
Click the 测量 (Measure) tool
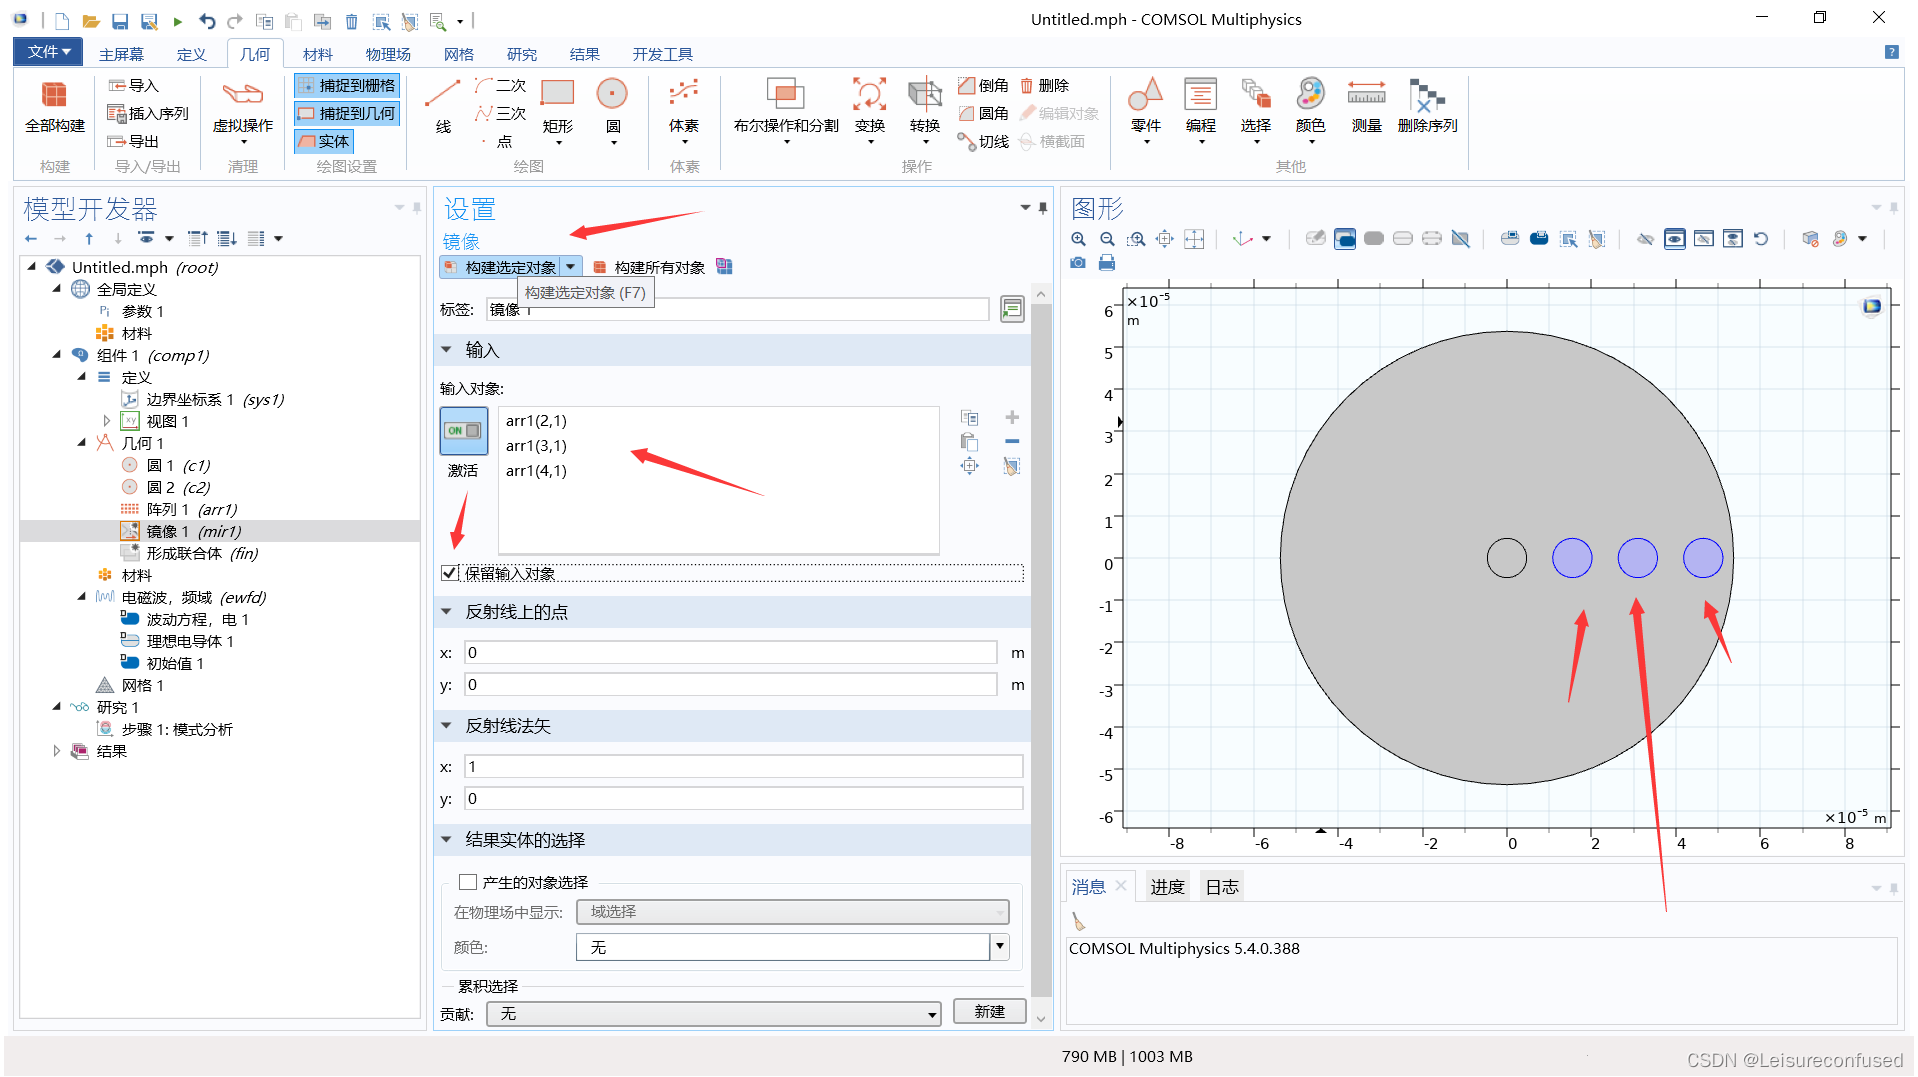[x=1366, y=107]
